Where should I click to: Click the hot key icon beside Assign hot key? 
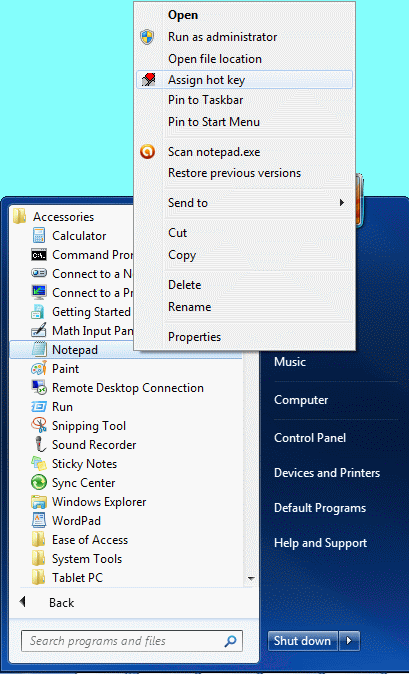coord(148,80)
